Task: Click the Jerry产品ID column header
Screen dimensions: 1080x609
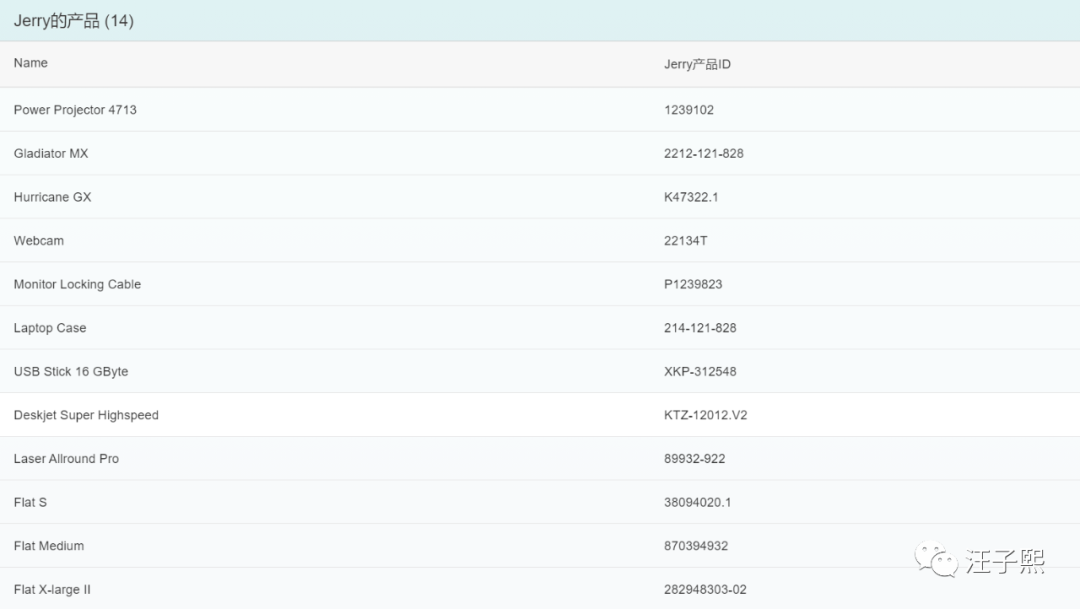Action: click(x=697, y=64)
